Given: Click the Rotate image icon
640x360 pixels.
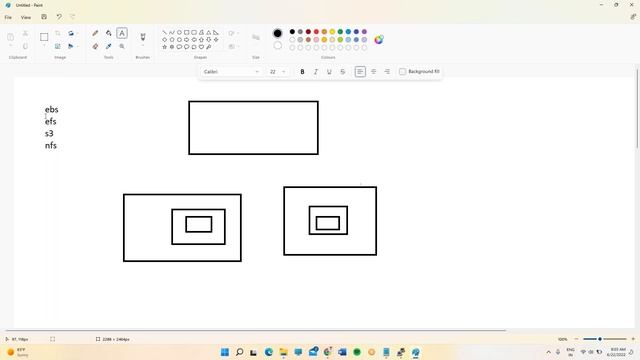Looking at the screenshot, I should [71, 33].
